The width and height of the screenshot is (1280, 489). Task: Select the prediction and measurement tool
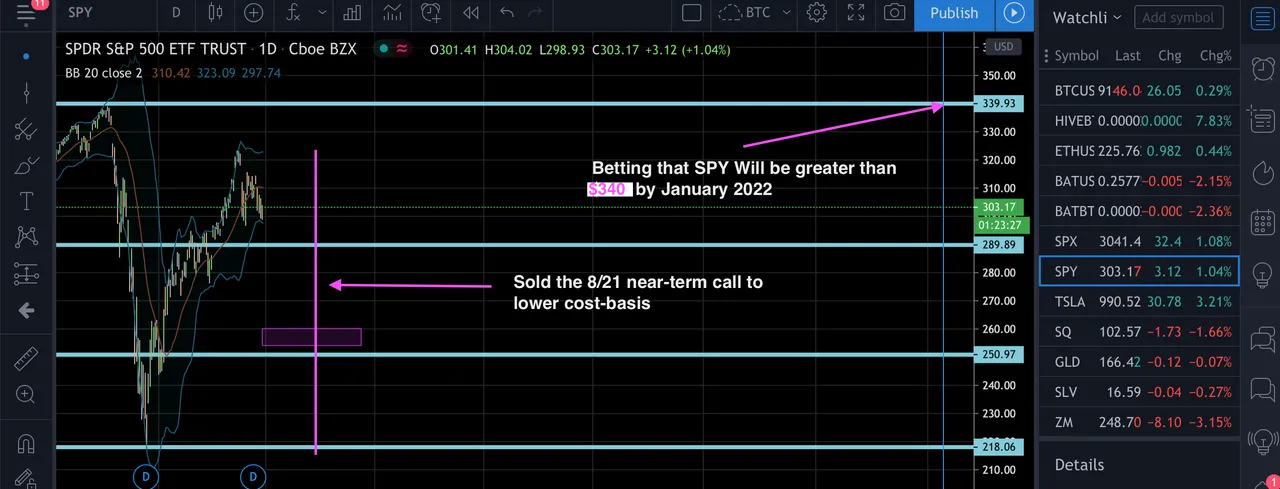pyautogui.click(x=26, y=273)
